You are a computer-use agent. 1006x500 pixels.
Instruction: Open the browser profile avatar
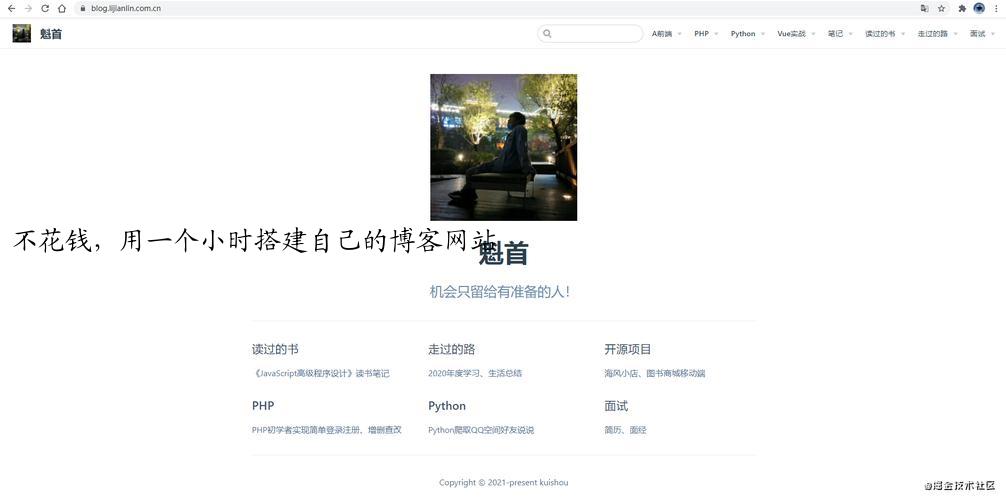(x=979, y=8)
